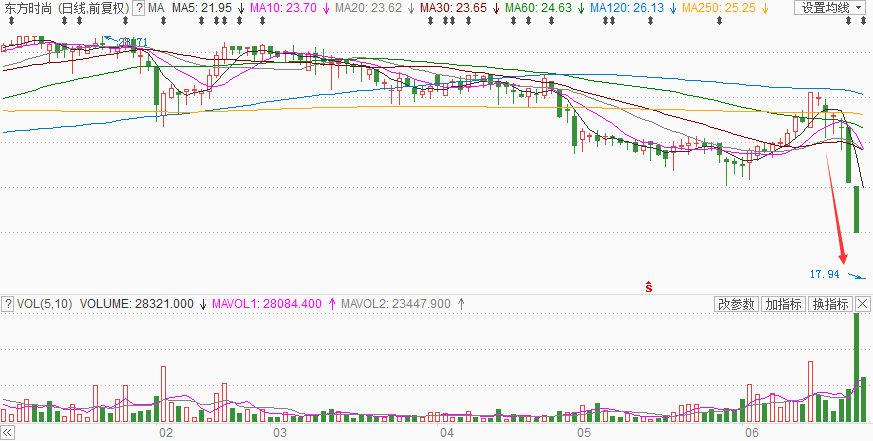Jump to the 03 month axis label
The width and height of the screenshot is (873, 441).
coord(279,433)
